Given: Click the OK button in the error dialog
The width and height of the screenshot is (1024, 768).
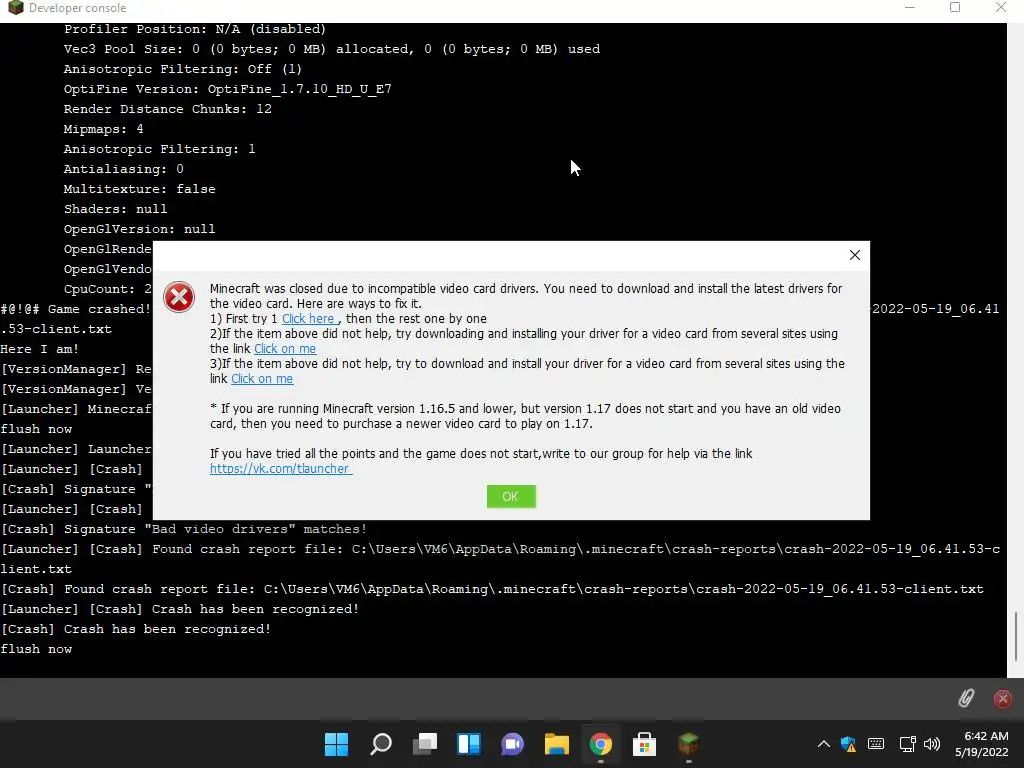Looking at the screenshot, I should (x=511, y=496).
